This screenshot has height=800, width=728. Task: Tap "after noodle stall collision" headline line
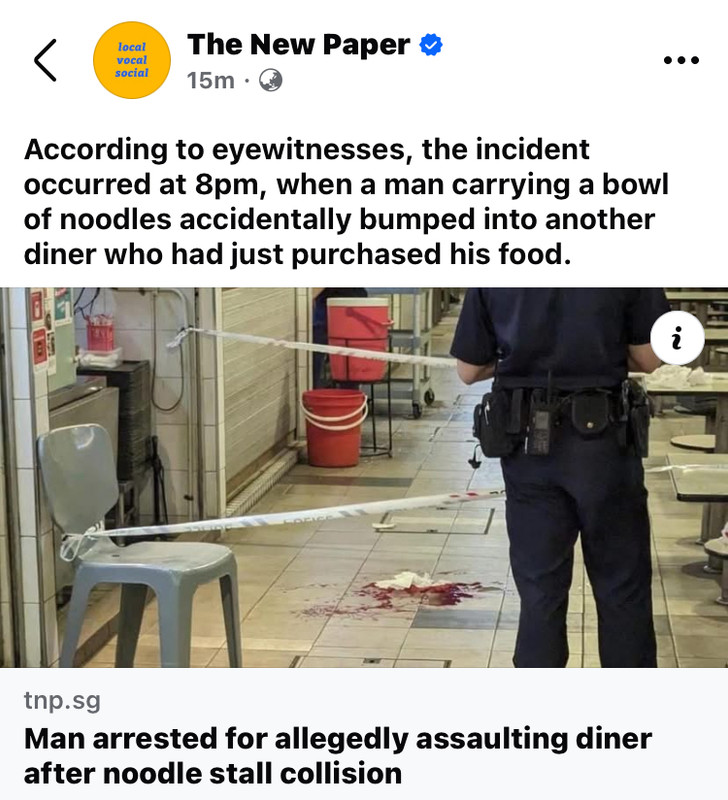pos(213,773)
